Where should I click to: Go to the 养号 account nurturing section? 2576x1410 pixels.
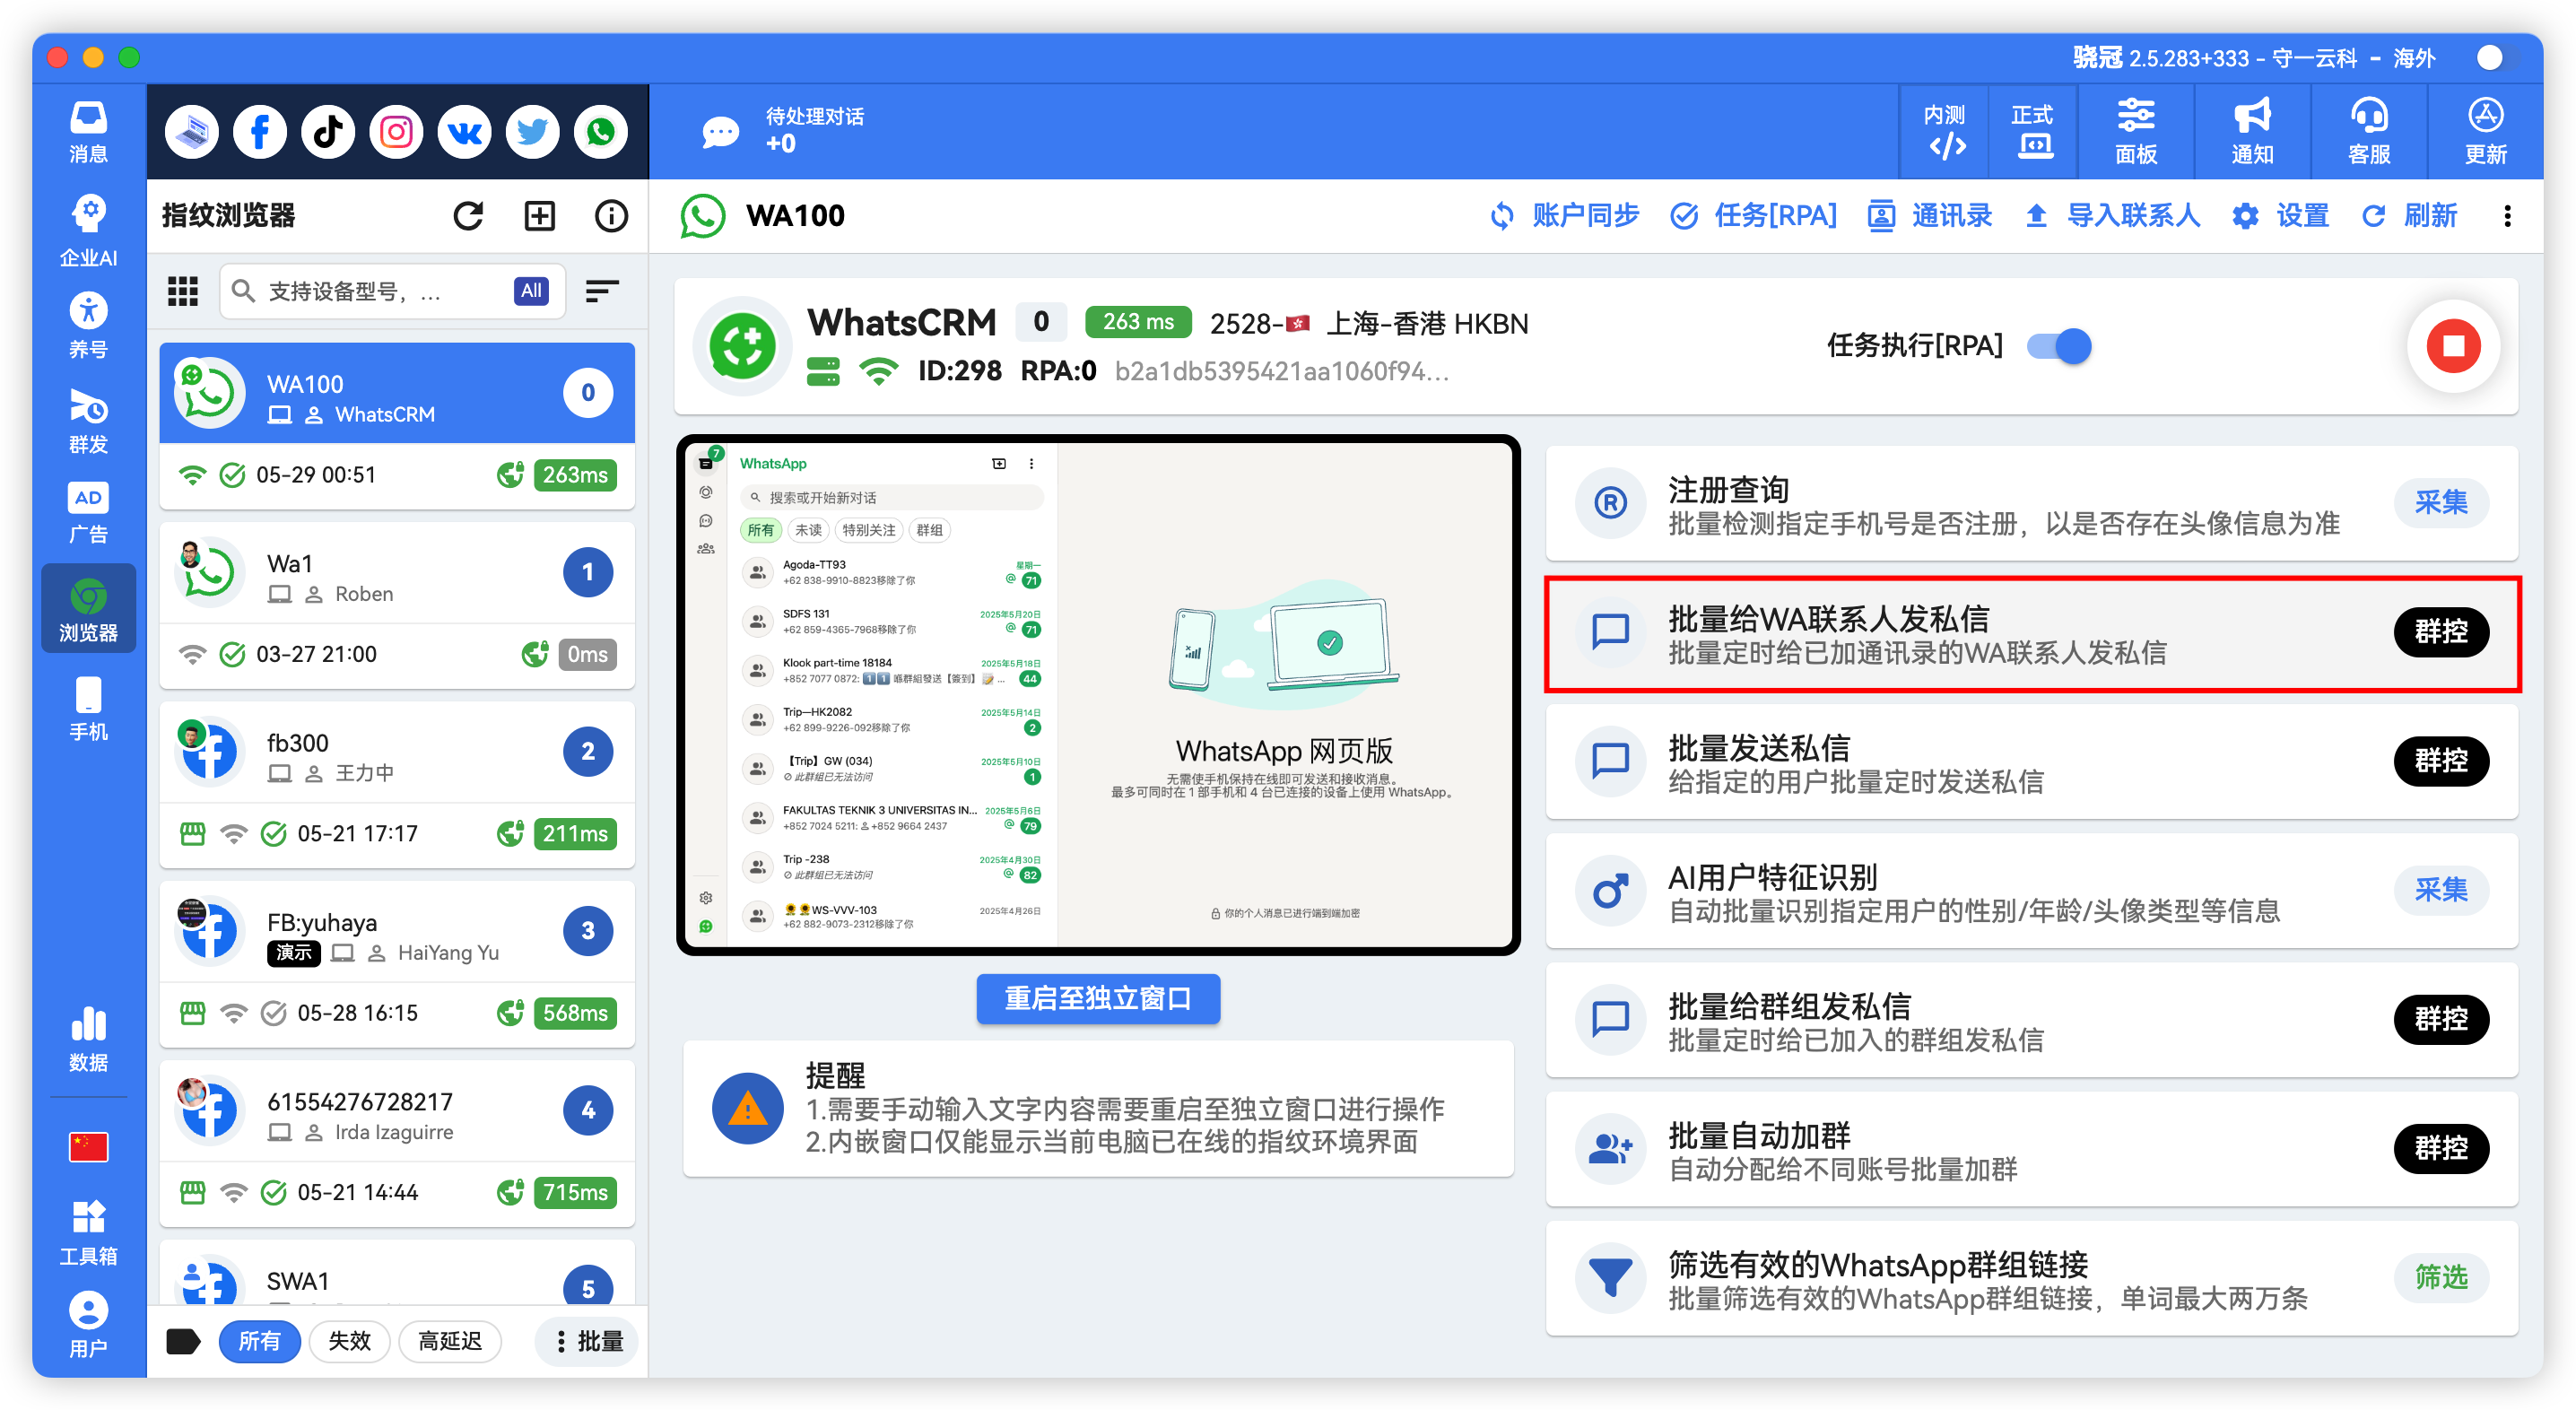click(x=88, y=326)
